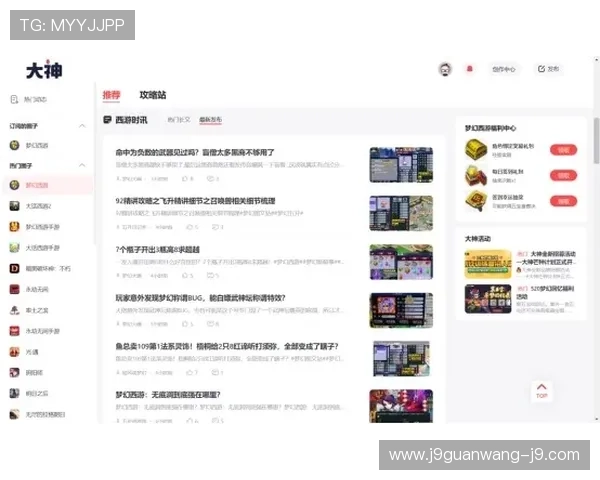
Task: Open post 梦幻西游:无底洞到底强在哪里
Action: pyautogui.click(x=168, y=395)
